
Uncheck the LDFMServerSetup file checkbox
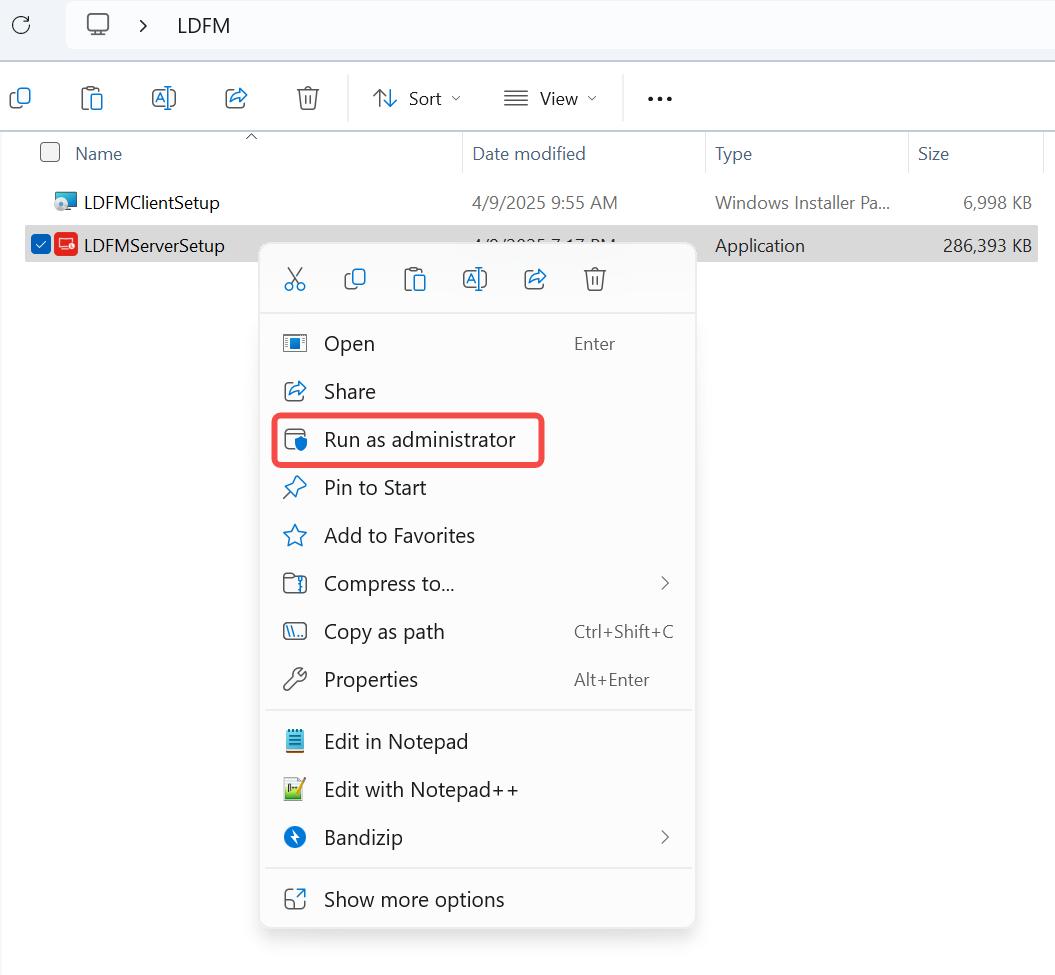[41, 245]
